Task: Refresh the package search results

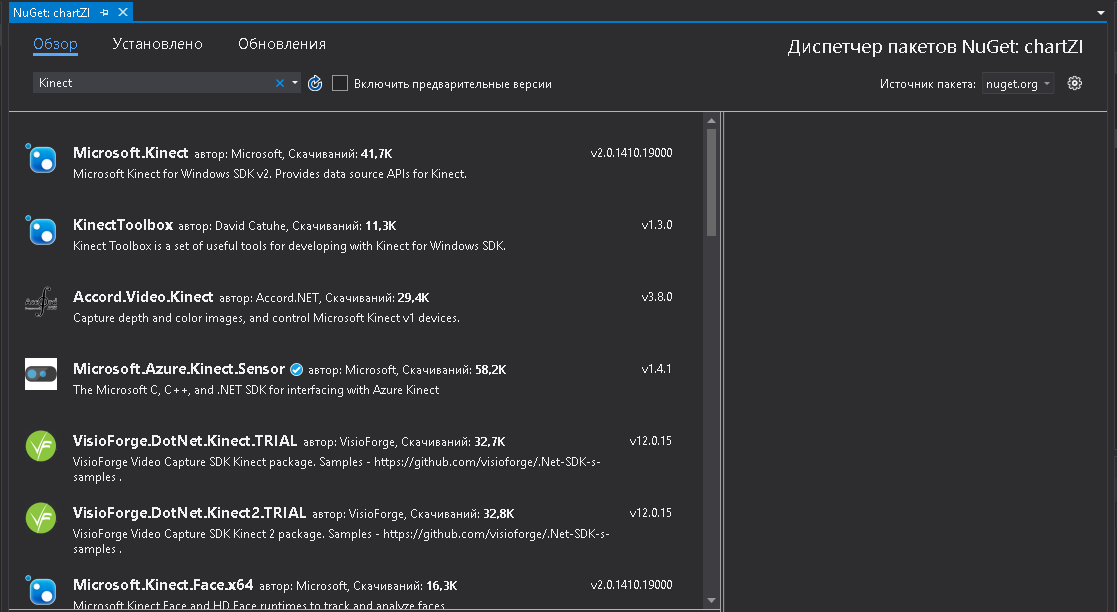Action: tap(315, 83)
